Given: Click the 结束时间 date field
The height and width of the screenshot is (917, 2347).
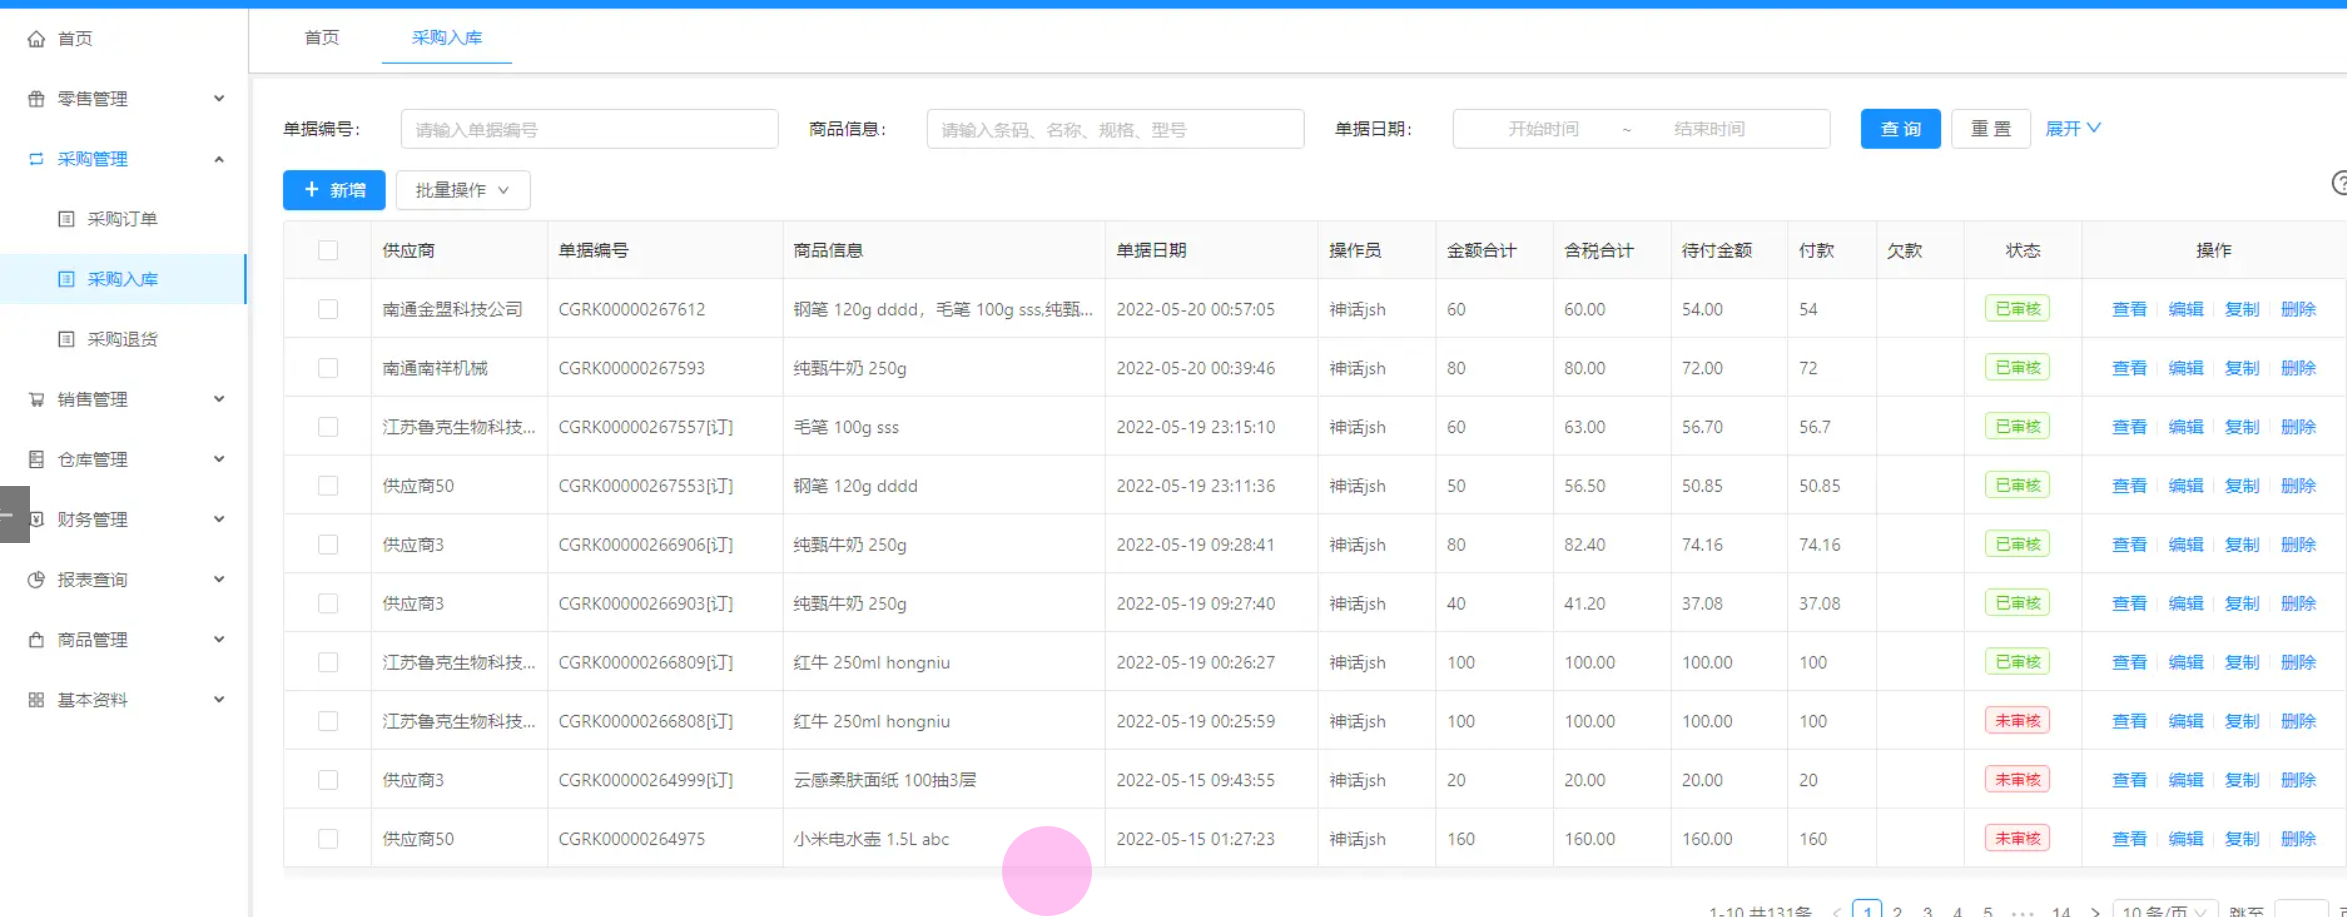Looking at the screenshot, I should coord(1710,129).
